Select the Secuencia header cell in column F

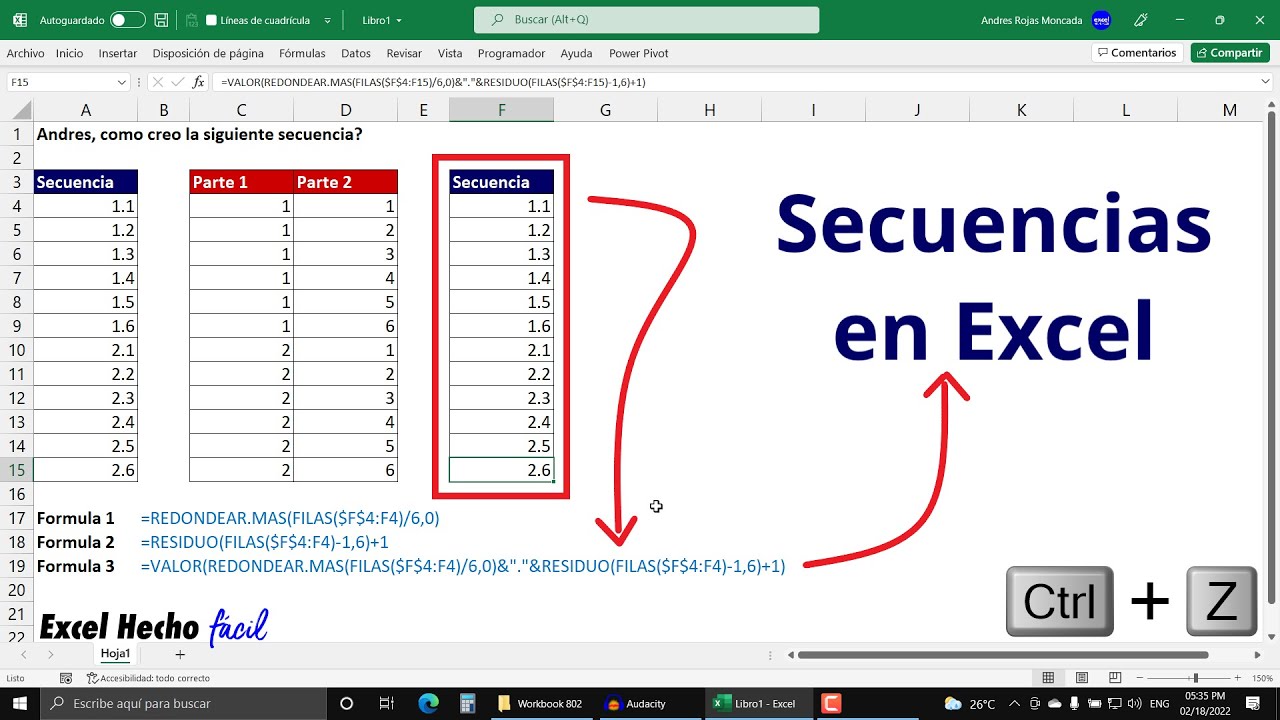coord(501,182)
